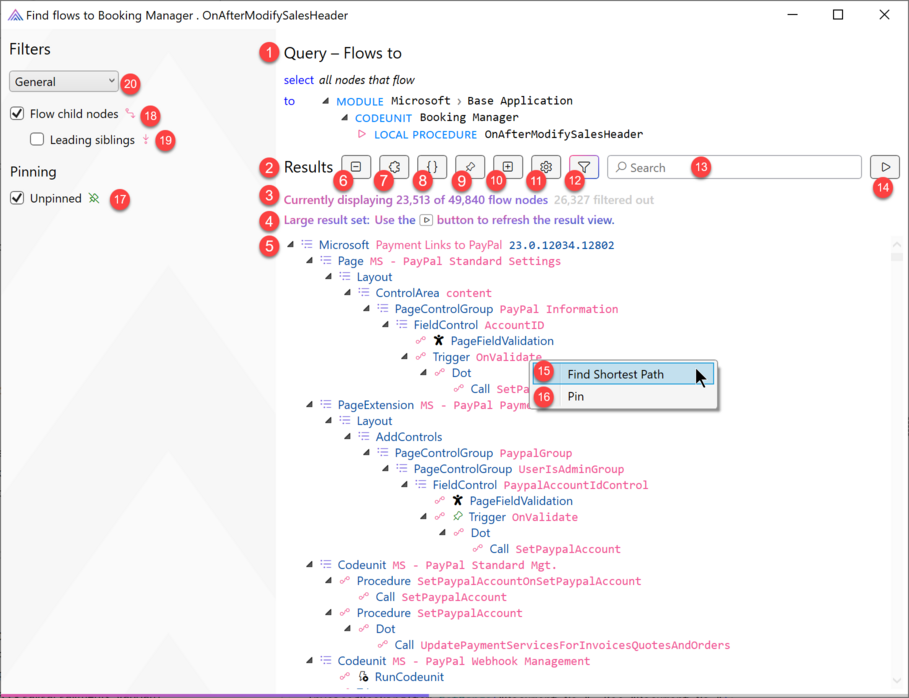Select the LOCAL PROCEDURE OnAfterModifySalesHeader row
Image resolution: width=909 pixels, height=698 pixels.
[500, 134]
